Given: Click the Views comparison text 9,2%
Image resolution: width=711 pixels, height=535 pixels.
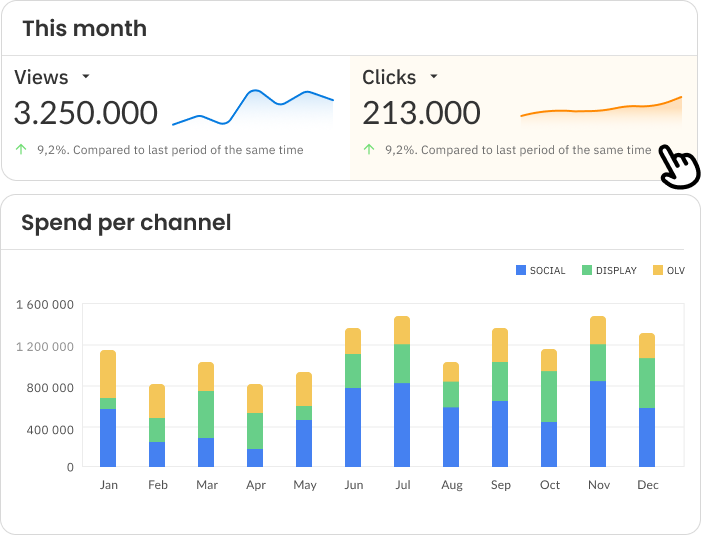Looking at the screenshot, I should 170,150.
